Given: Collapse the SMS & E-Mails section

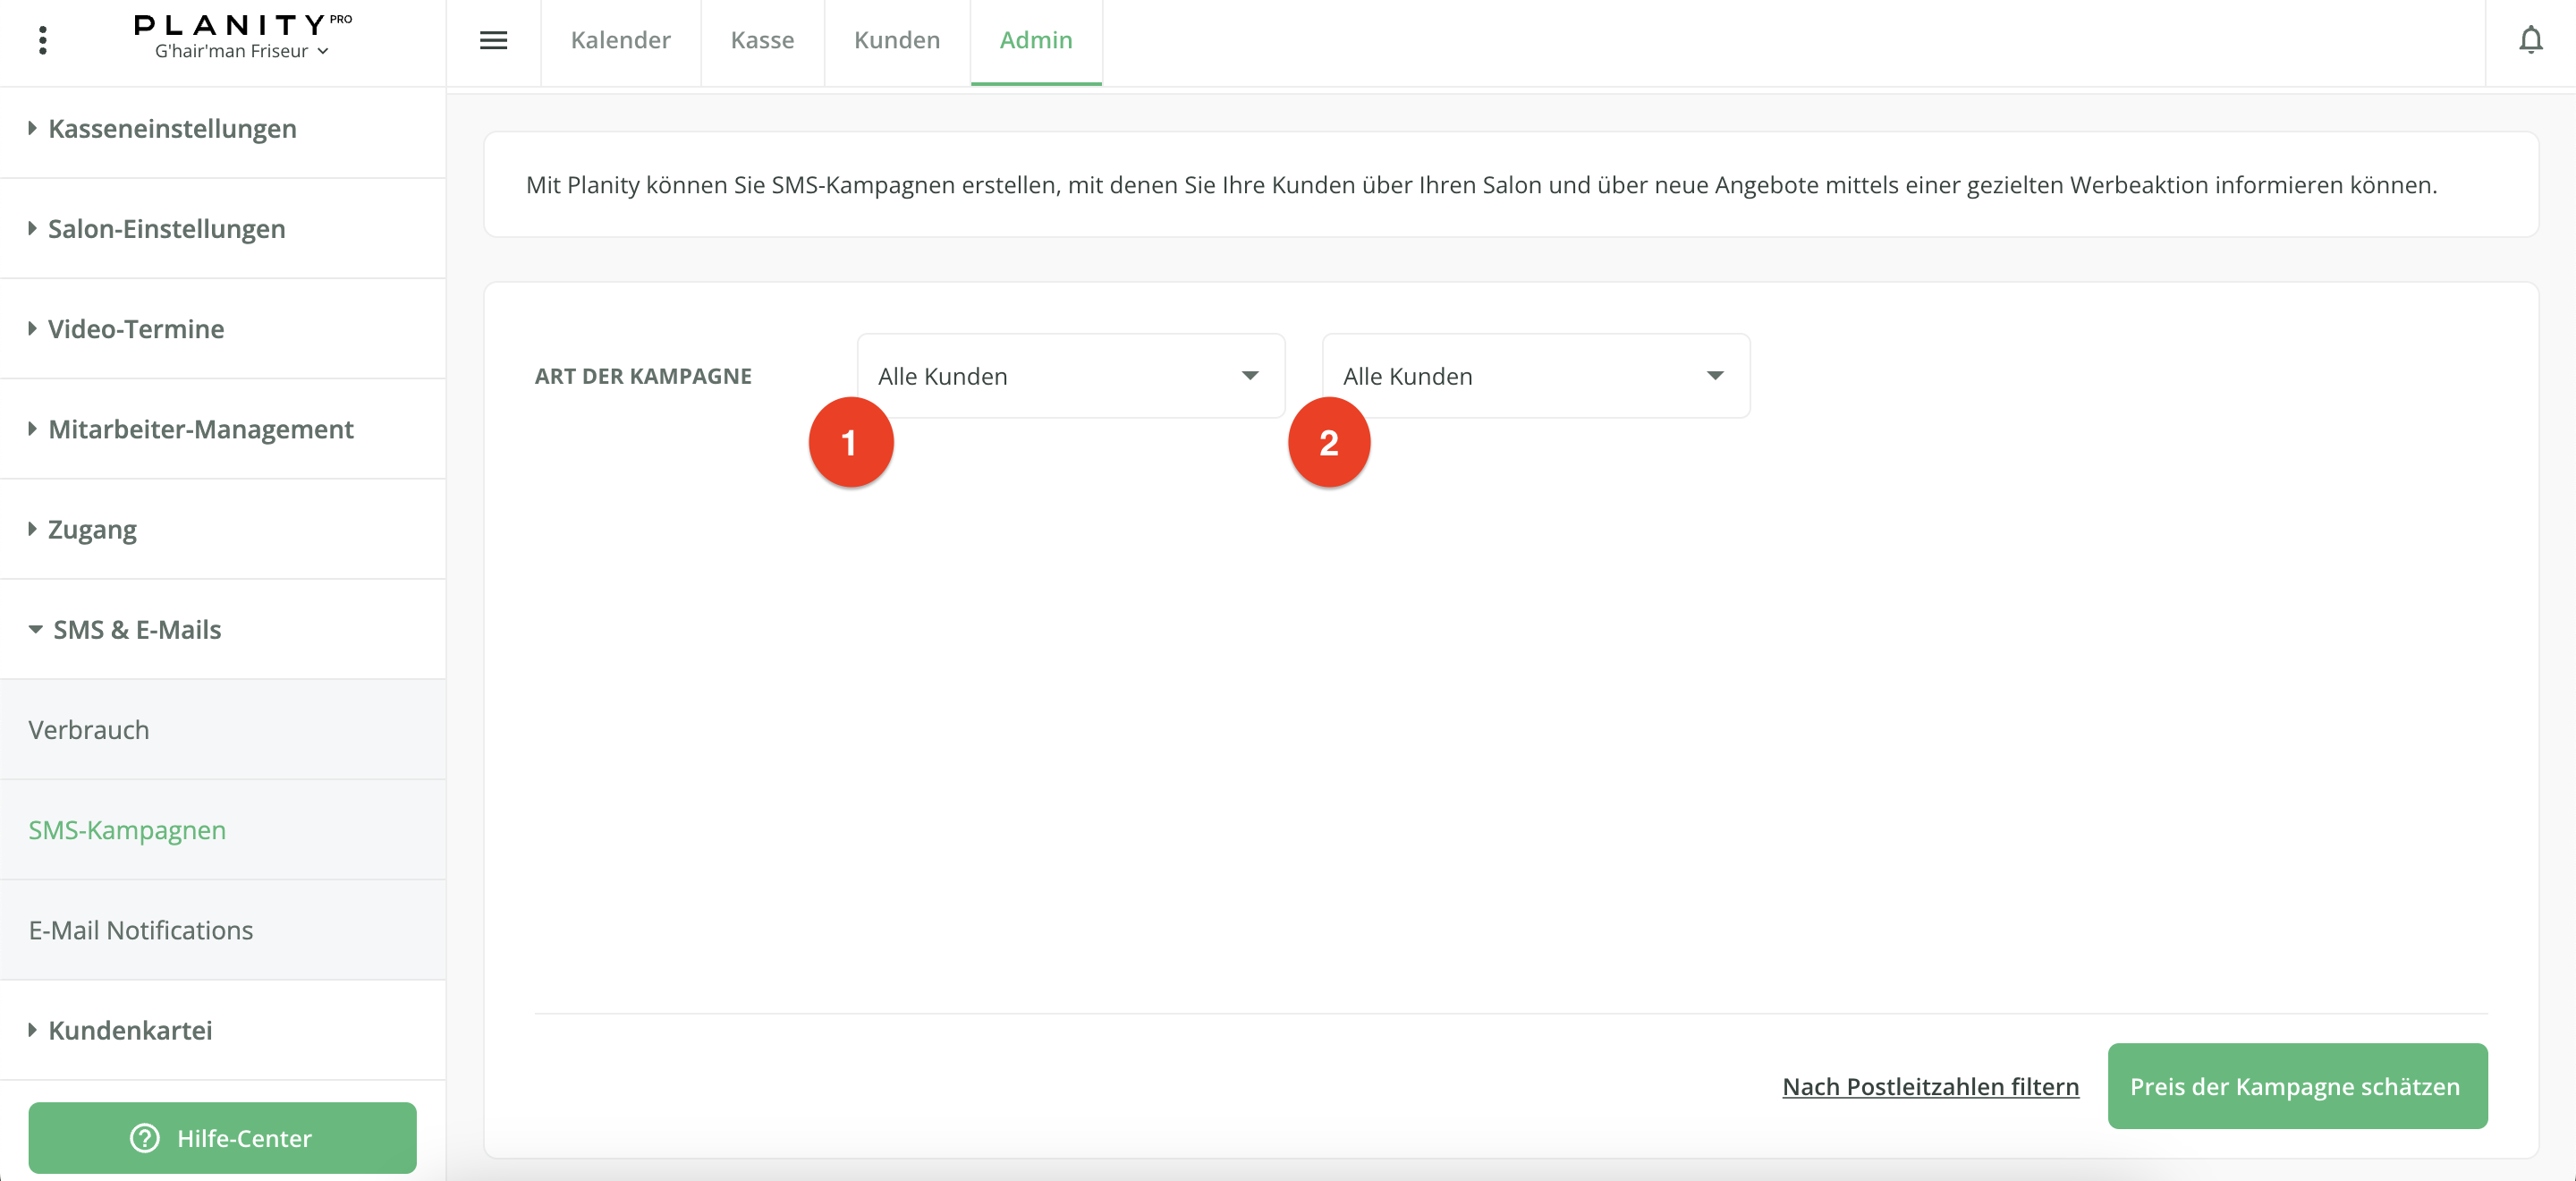Looking at the screenshot, I should click(x=136, y=630).
